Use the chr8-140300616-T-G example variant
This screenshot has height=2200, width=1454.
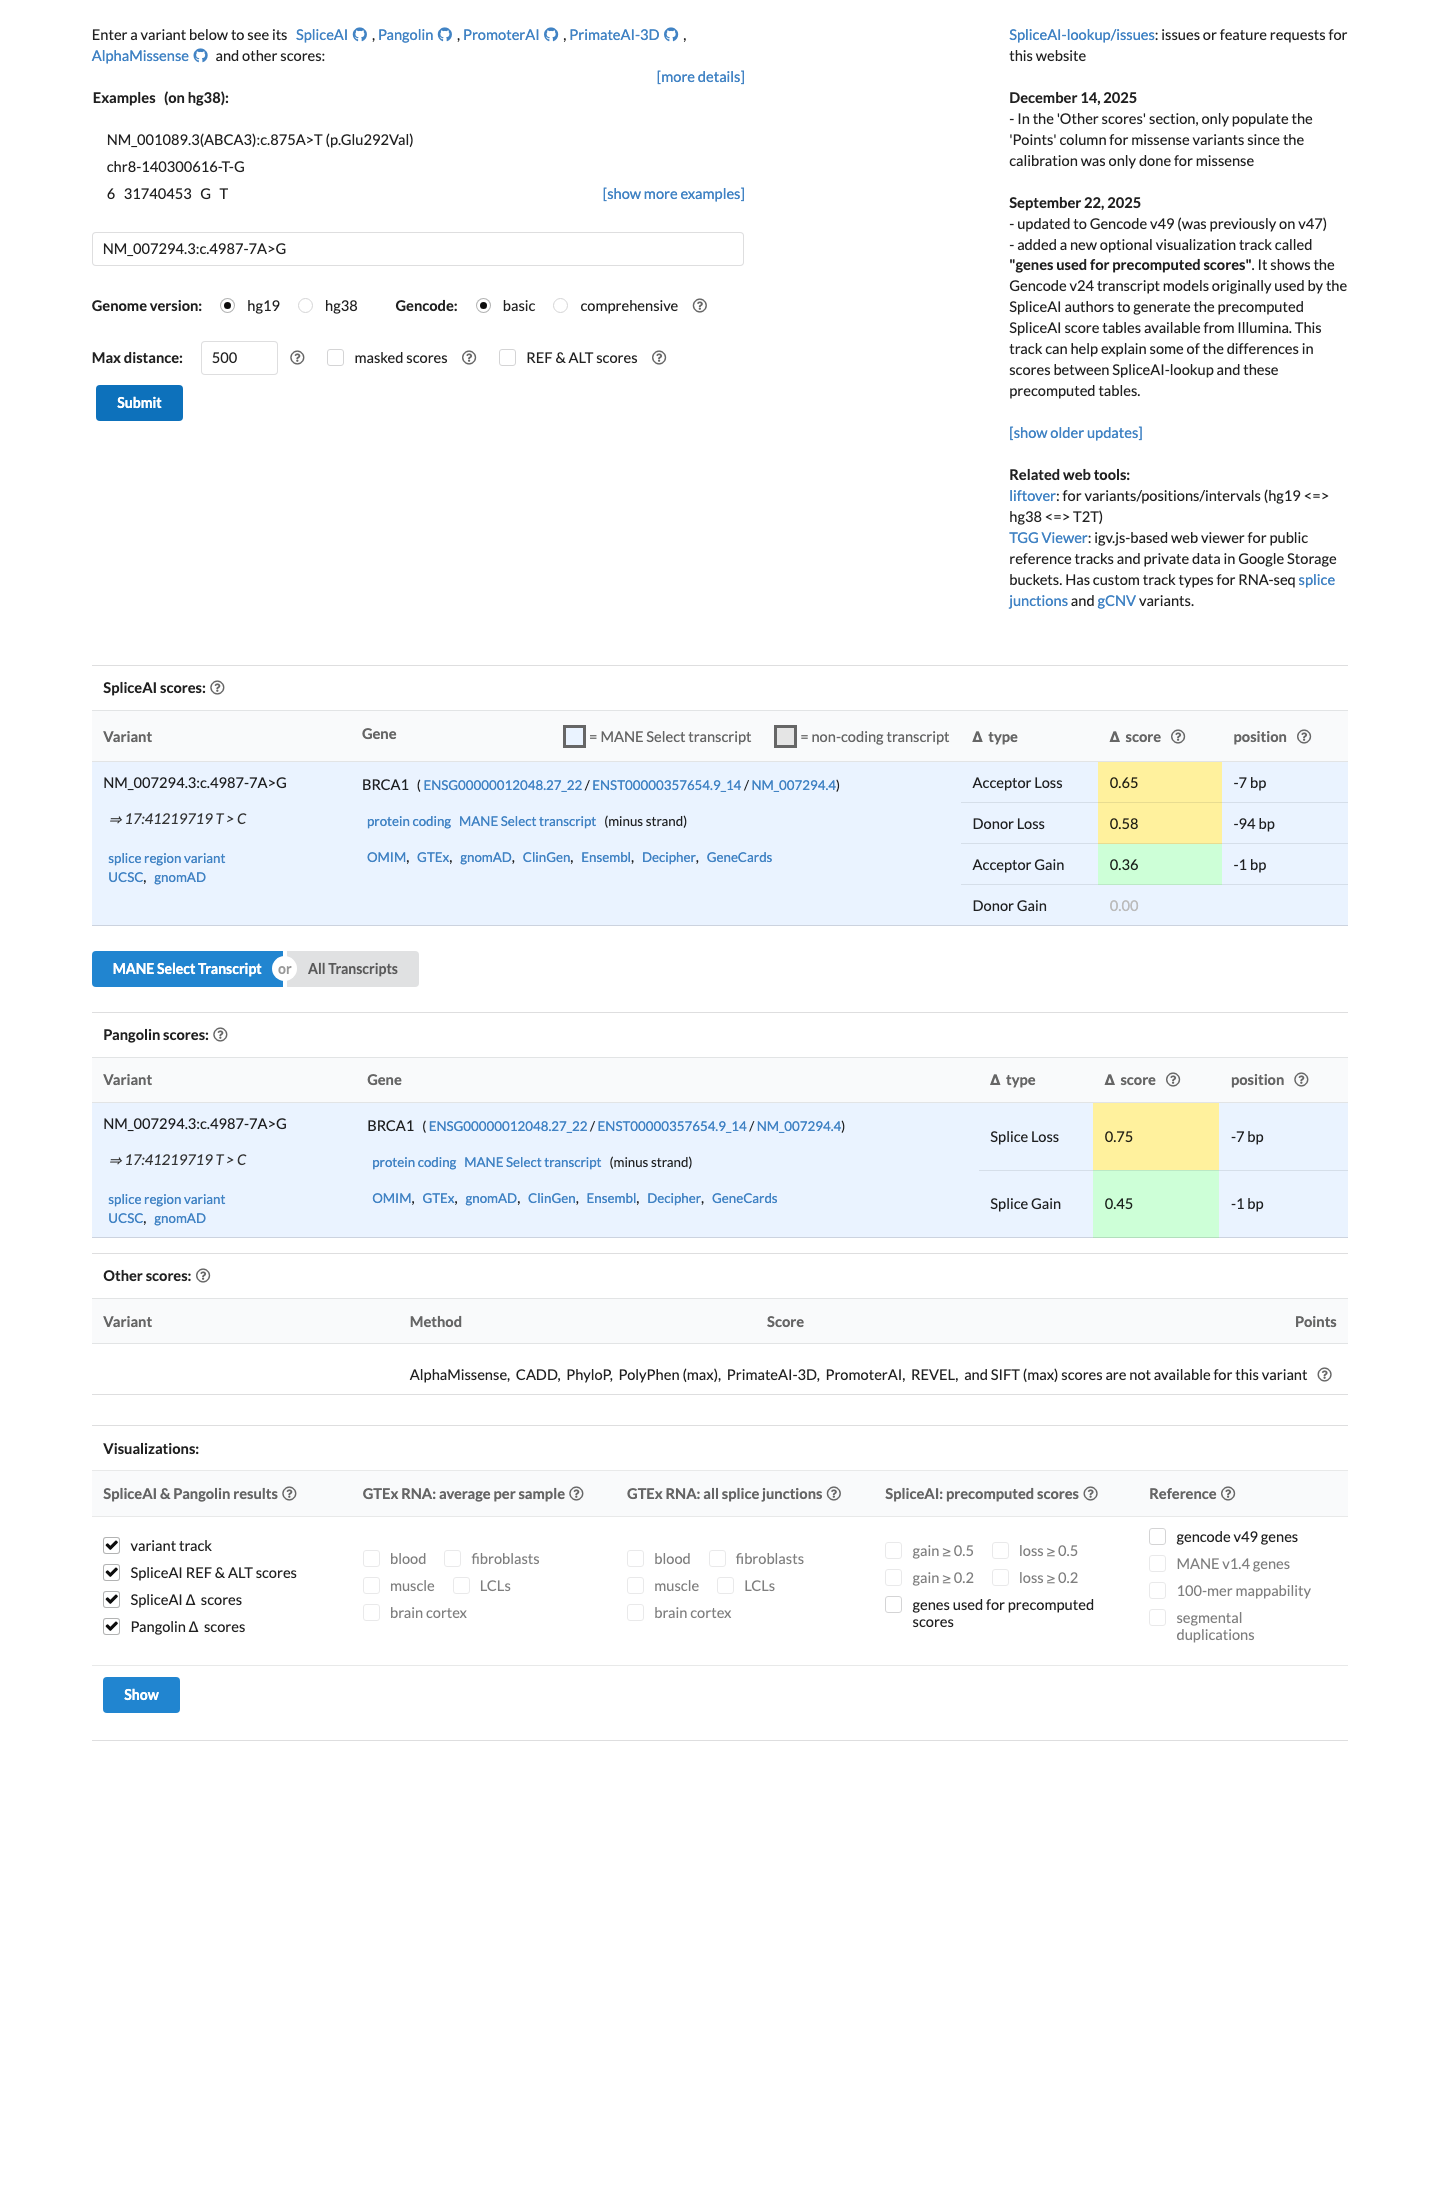tap(176, 167)
